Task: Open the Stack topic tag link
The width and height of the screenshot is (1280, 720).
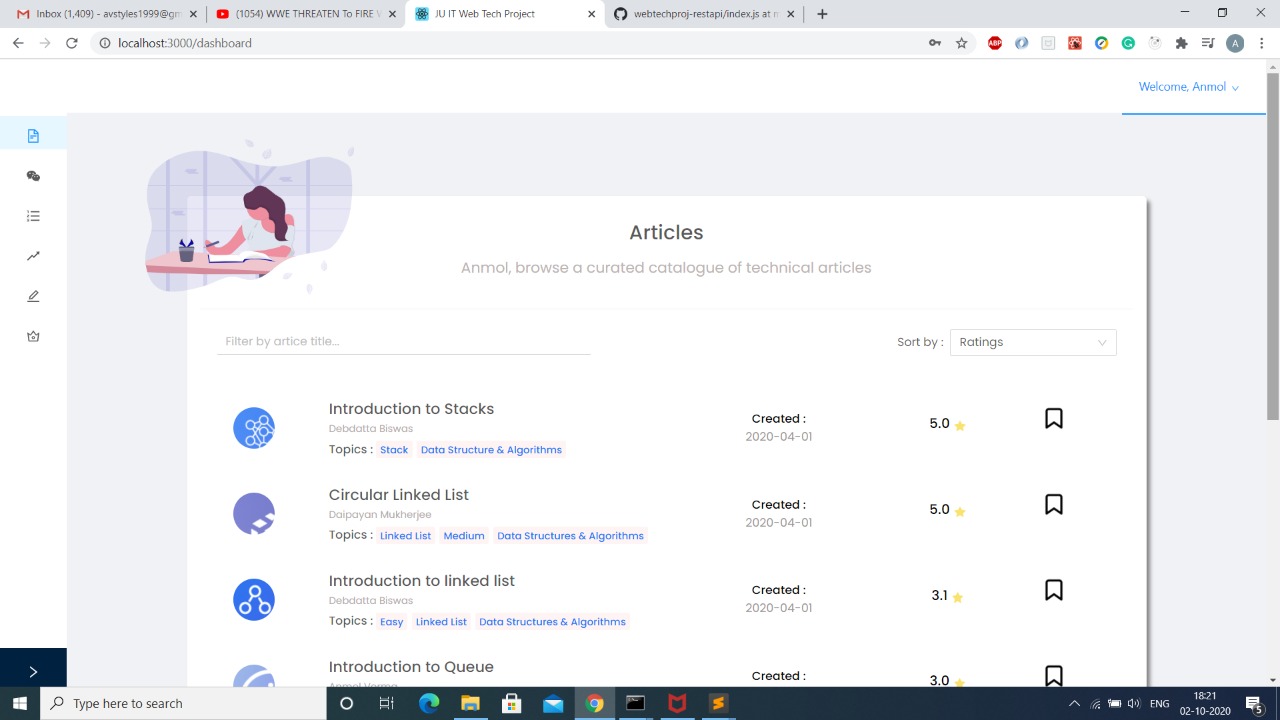Action: [x=393, y=449]
